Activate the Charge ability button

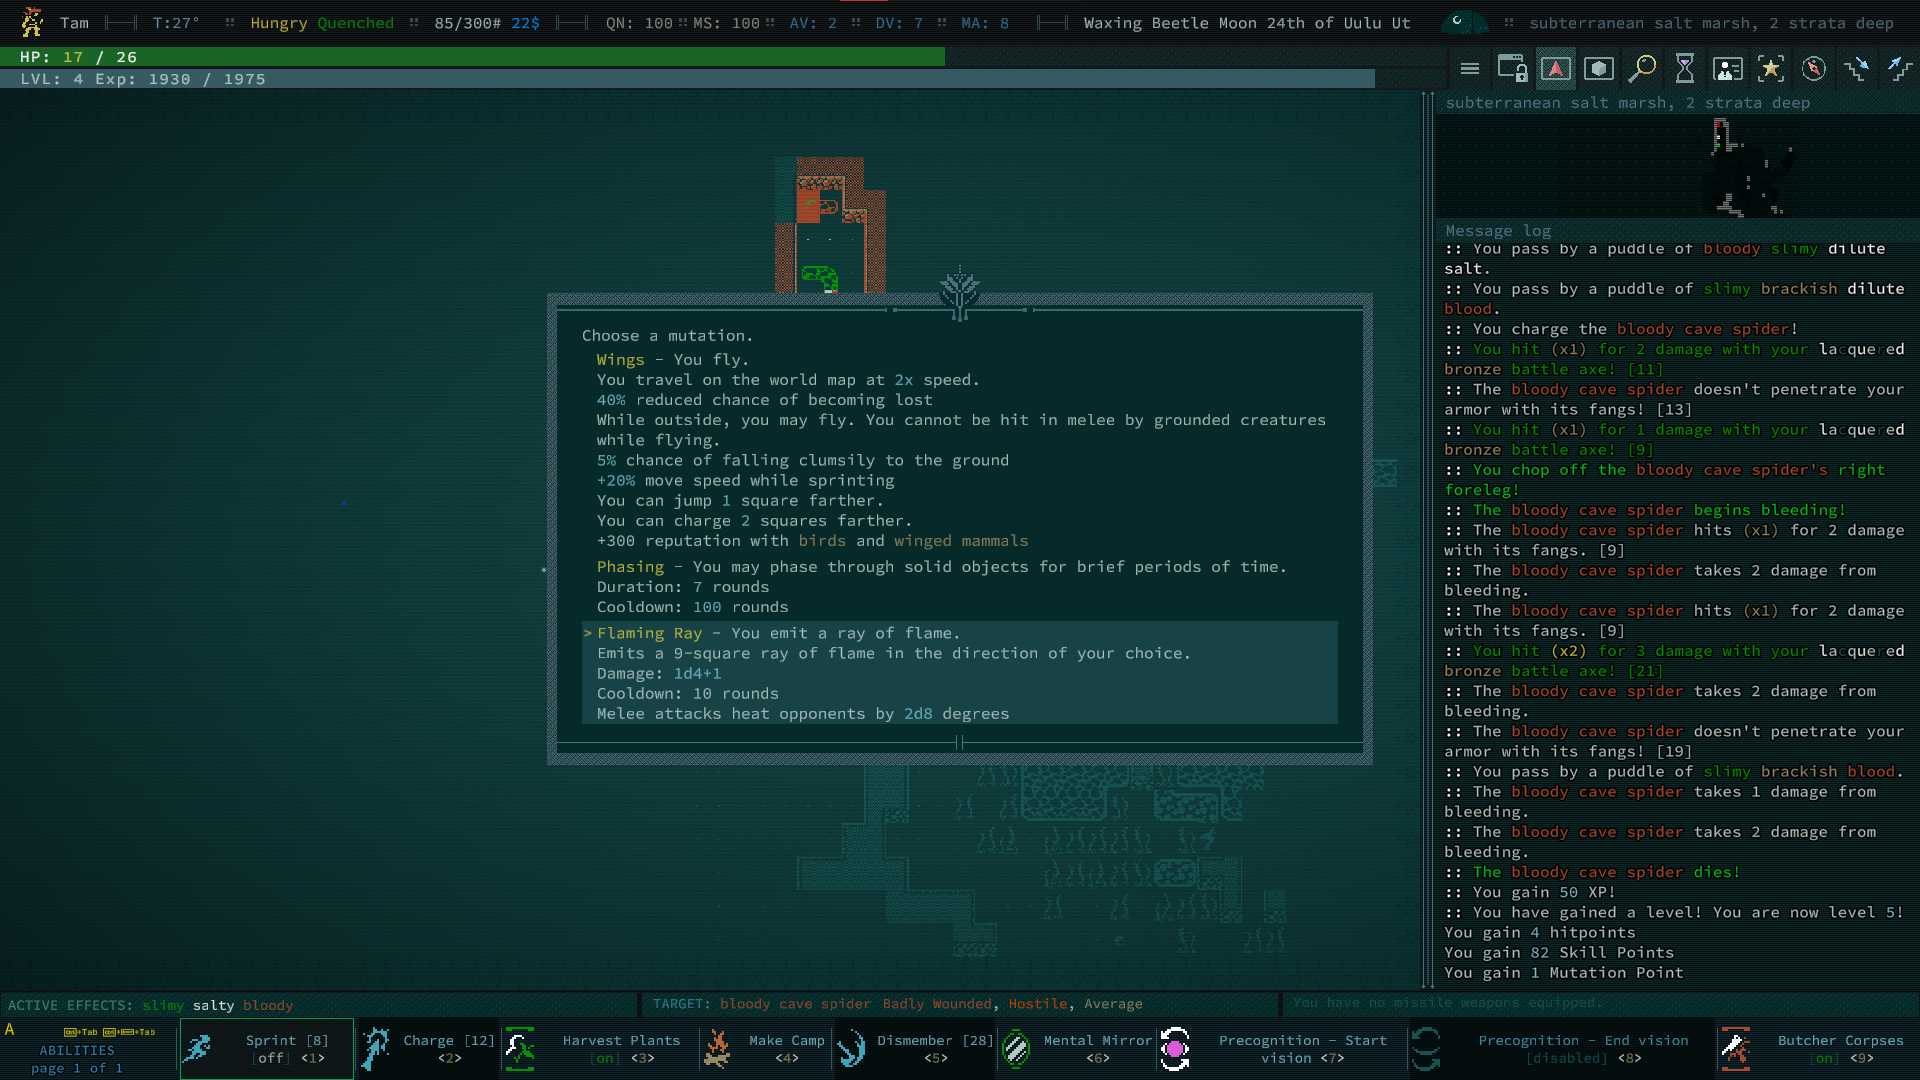pos(430,1049)
